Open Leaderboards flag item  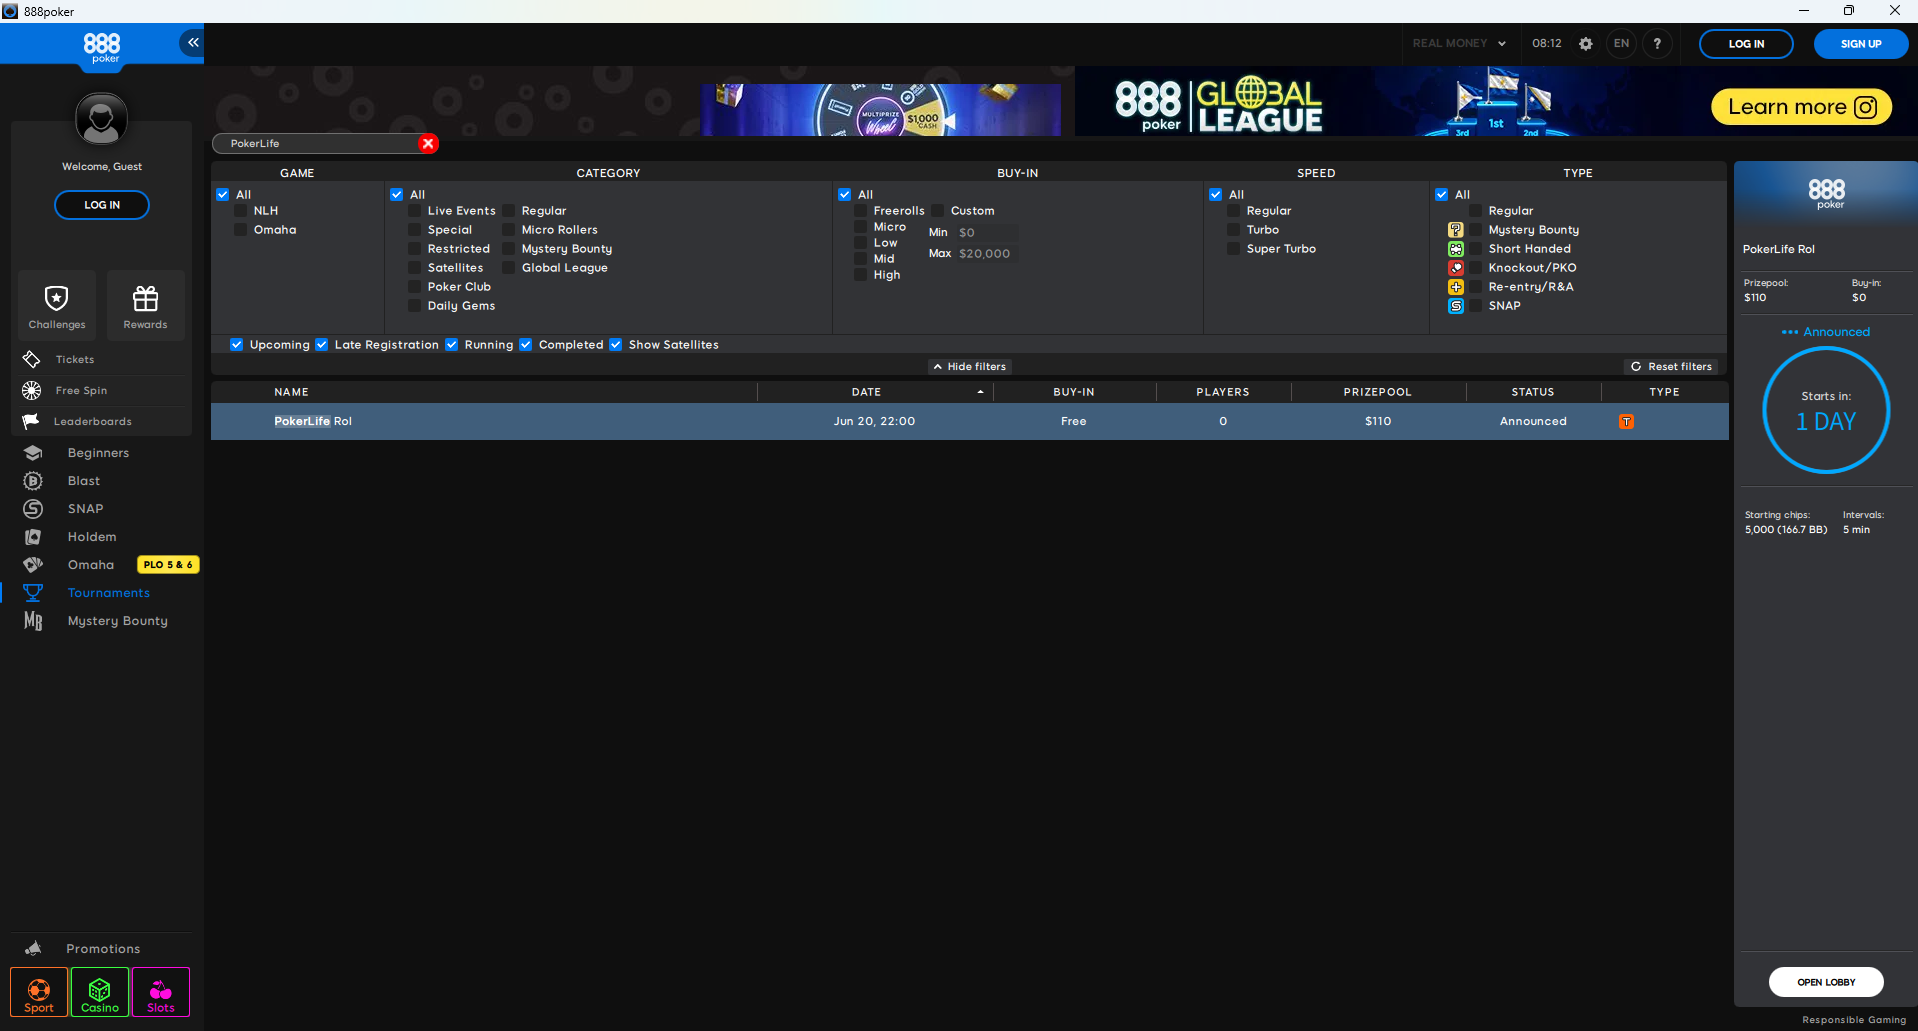92,421
